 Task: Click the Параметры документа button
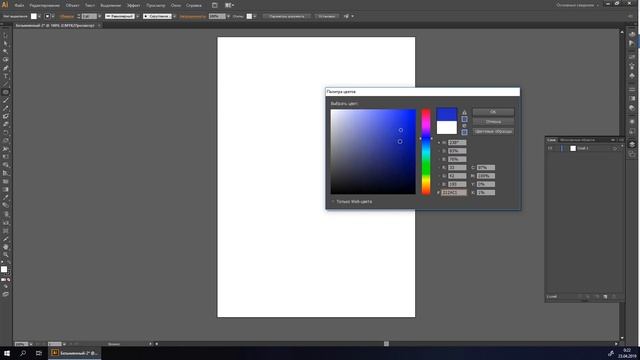click(x=287, y=16)
